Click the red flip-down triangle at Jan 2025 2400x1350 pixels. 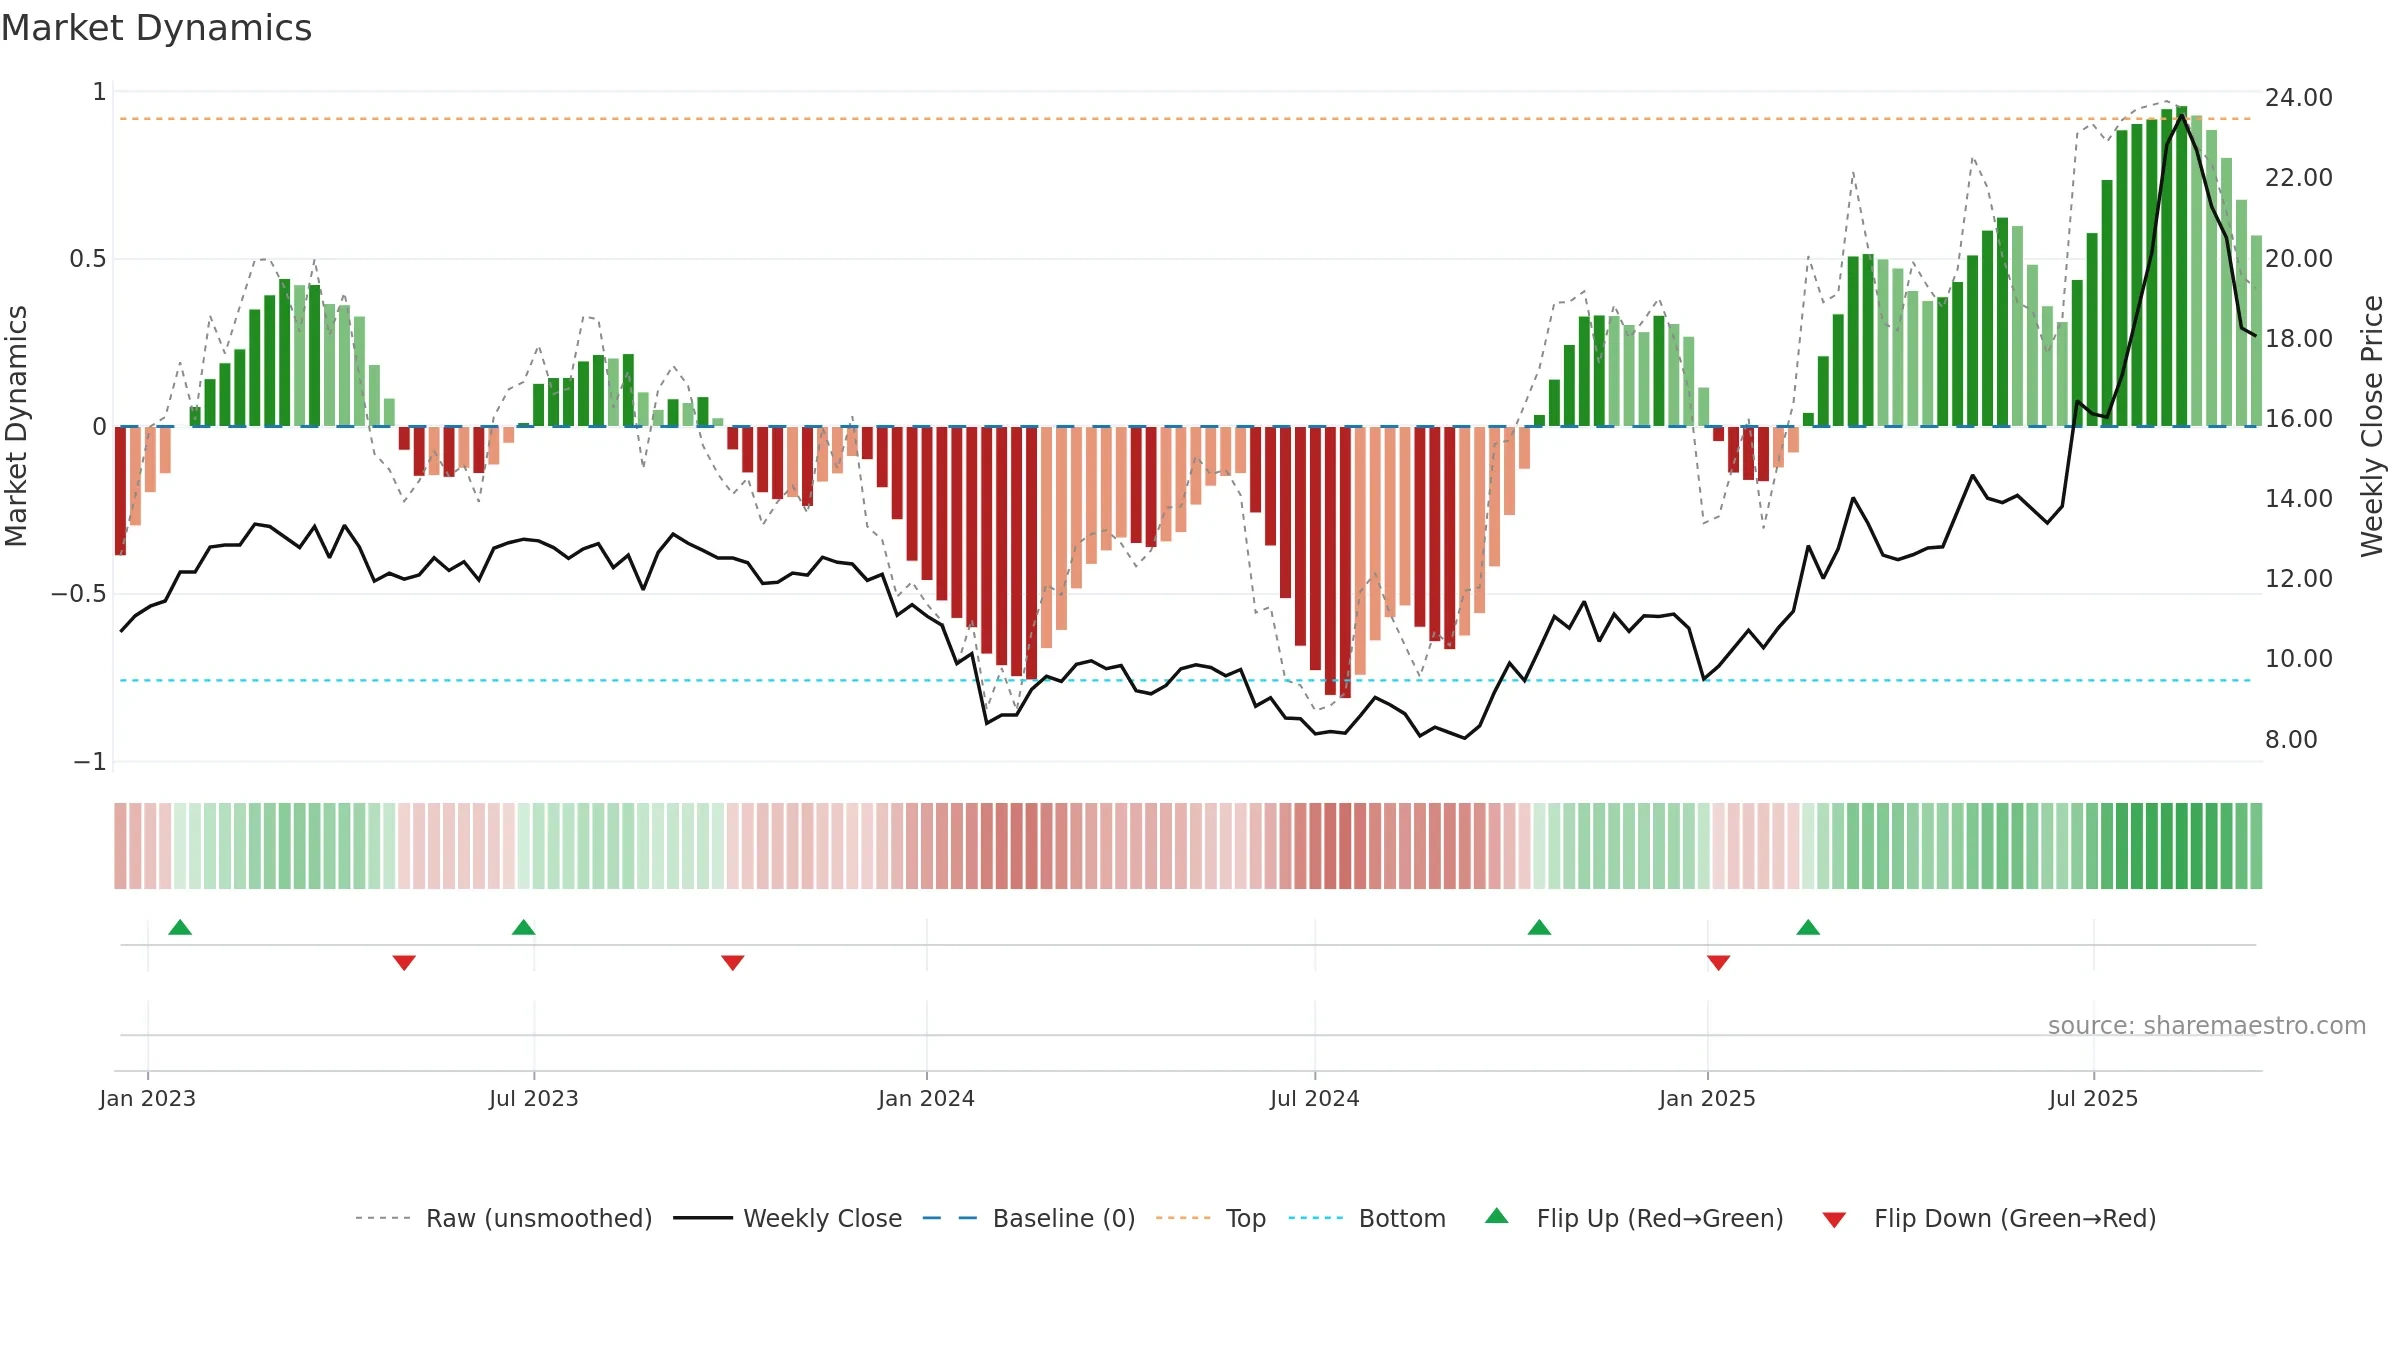[x=1719, y=962]
